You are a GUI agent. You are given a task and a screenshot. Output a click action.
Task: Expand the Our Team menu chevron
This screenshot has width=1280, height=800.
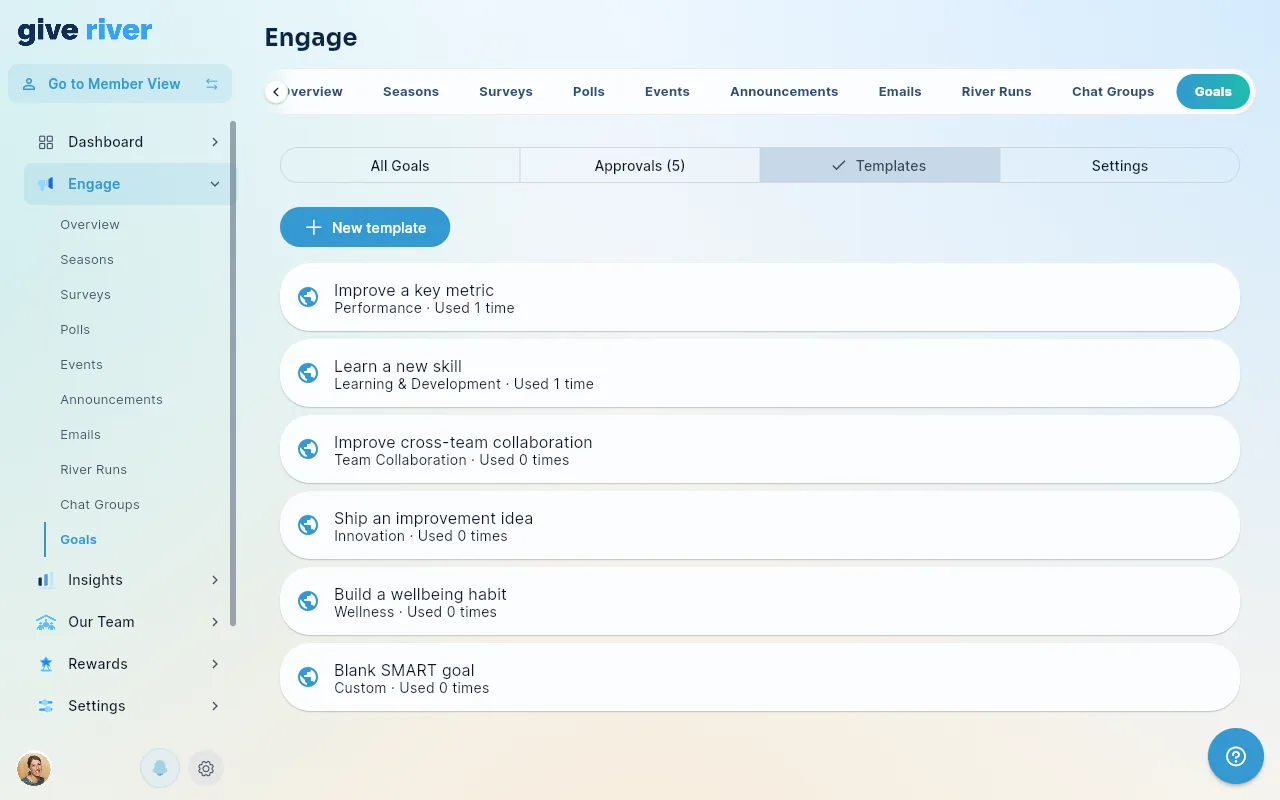215,622
